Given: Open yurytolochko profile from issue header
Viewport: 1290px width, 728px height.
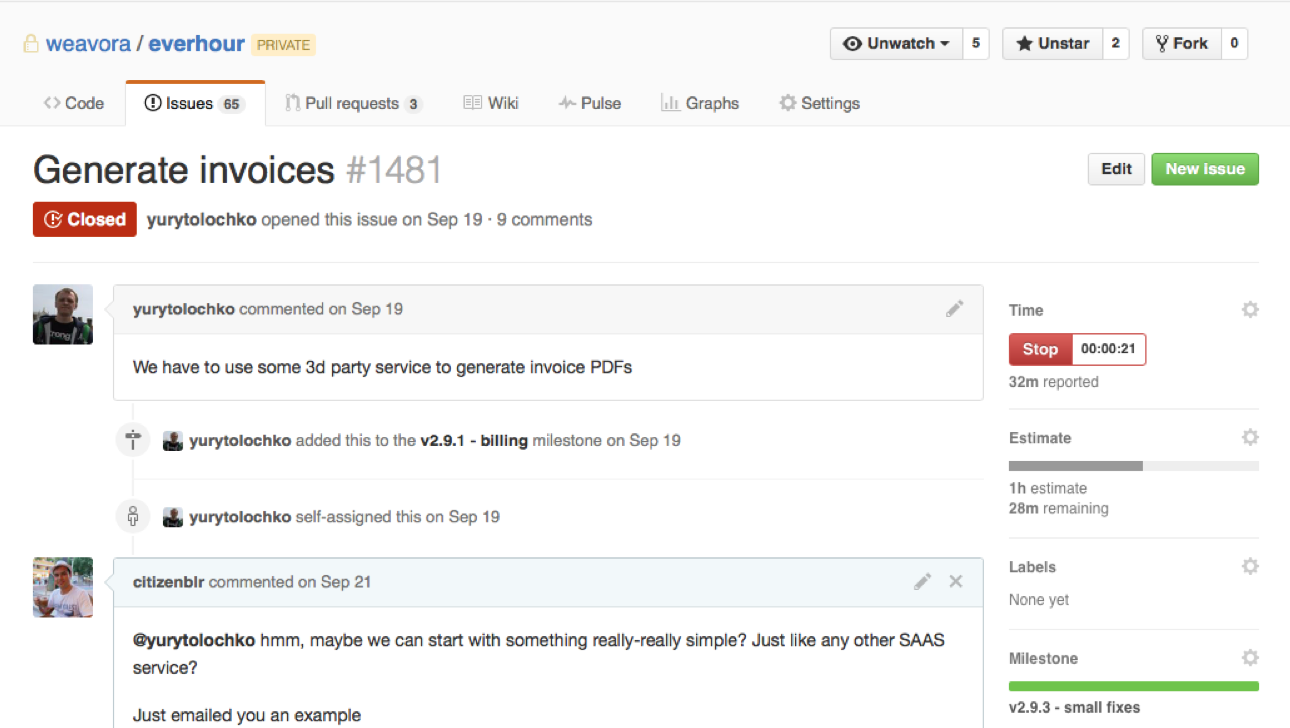Looking at the screenshot, I should tap(202, 220).
